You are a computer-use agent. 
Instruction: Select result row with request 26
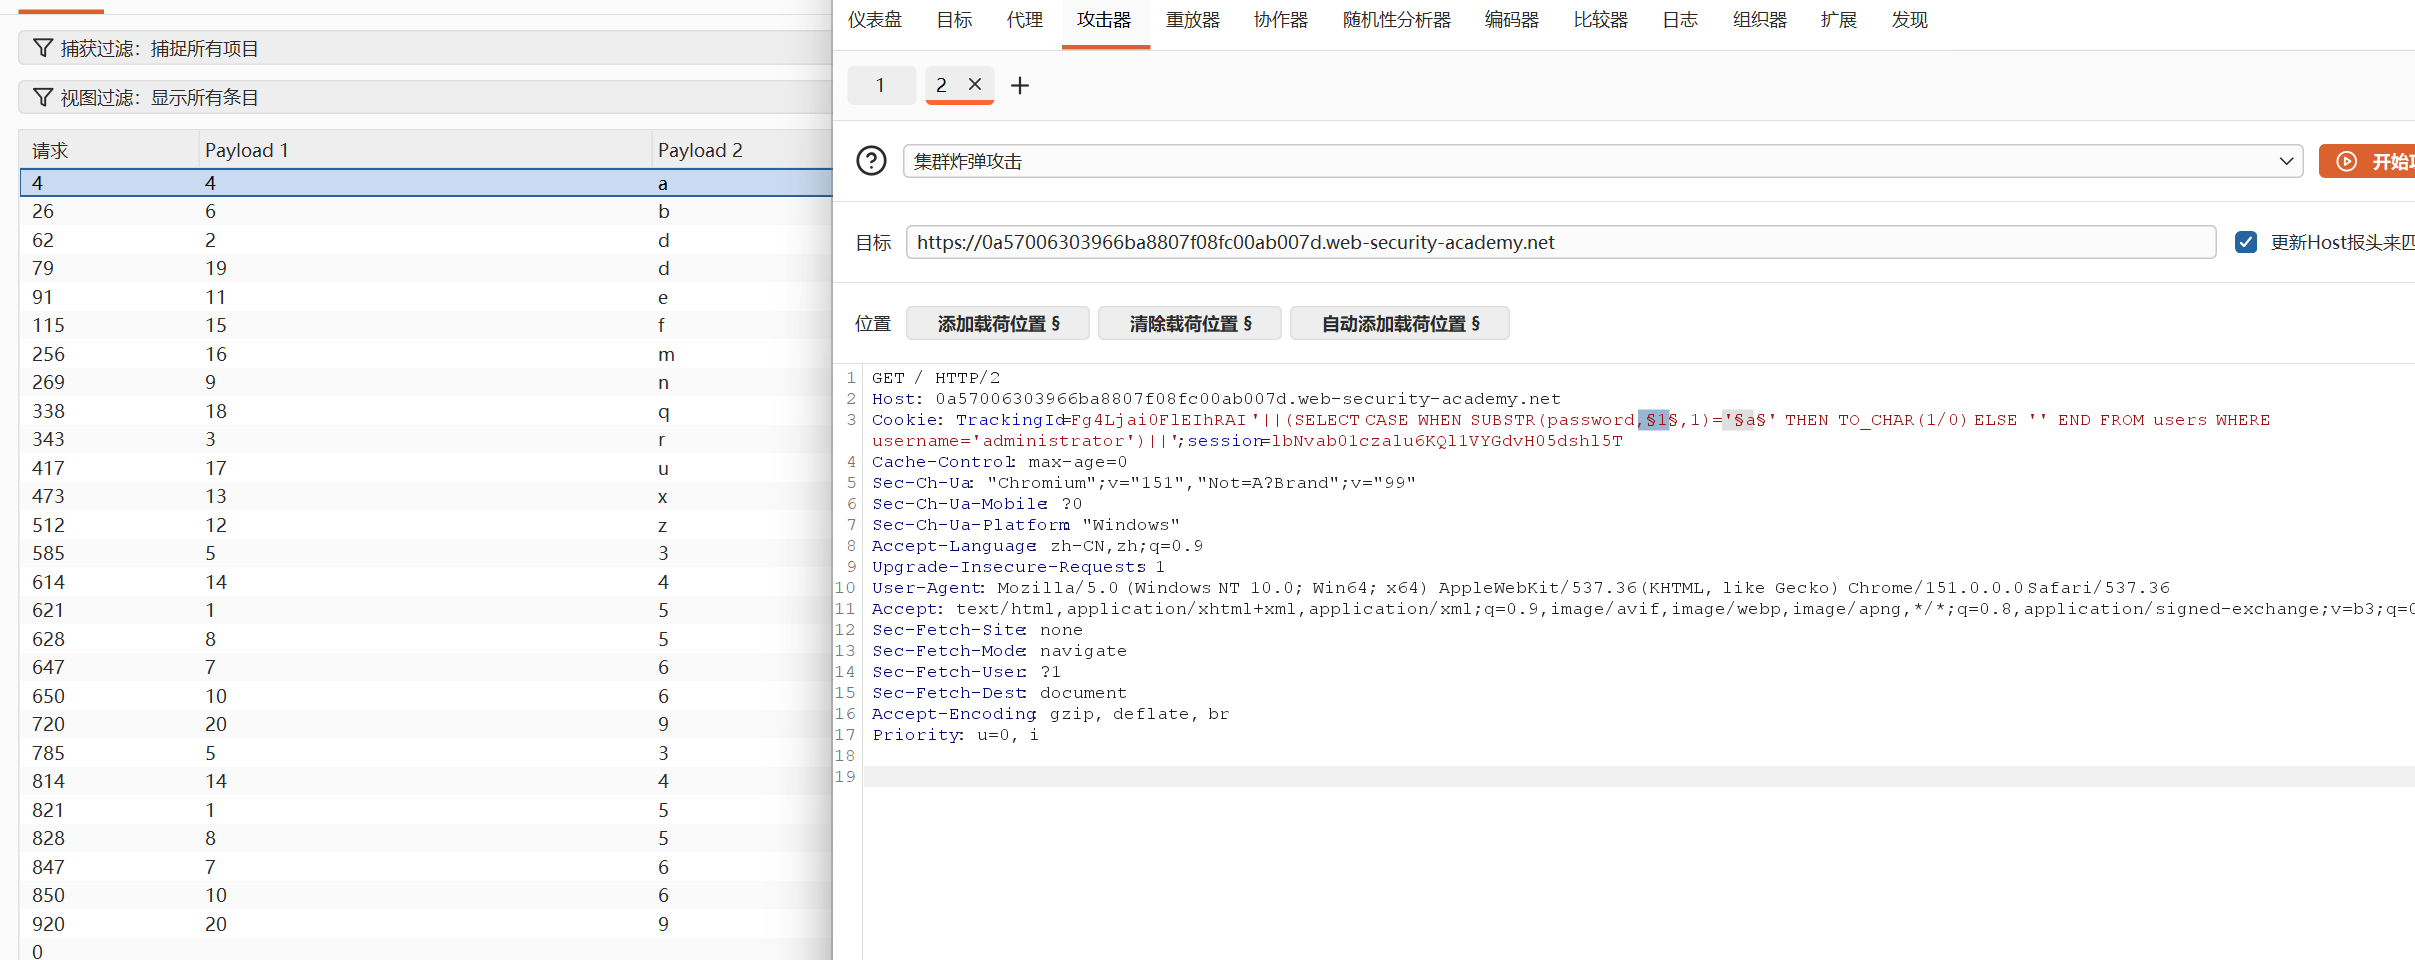tap(426, 211)
